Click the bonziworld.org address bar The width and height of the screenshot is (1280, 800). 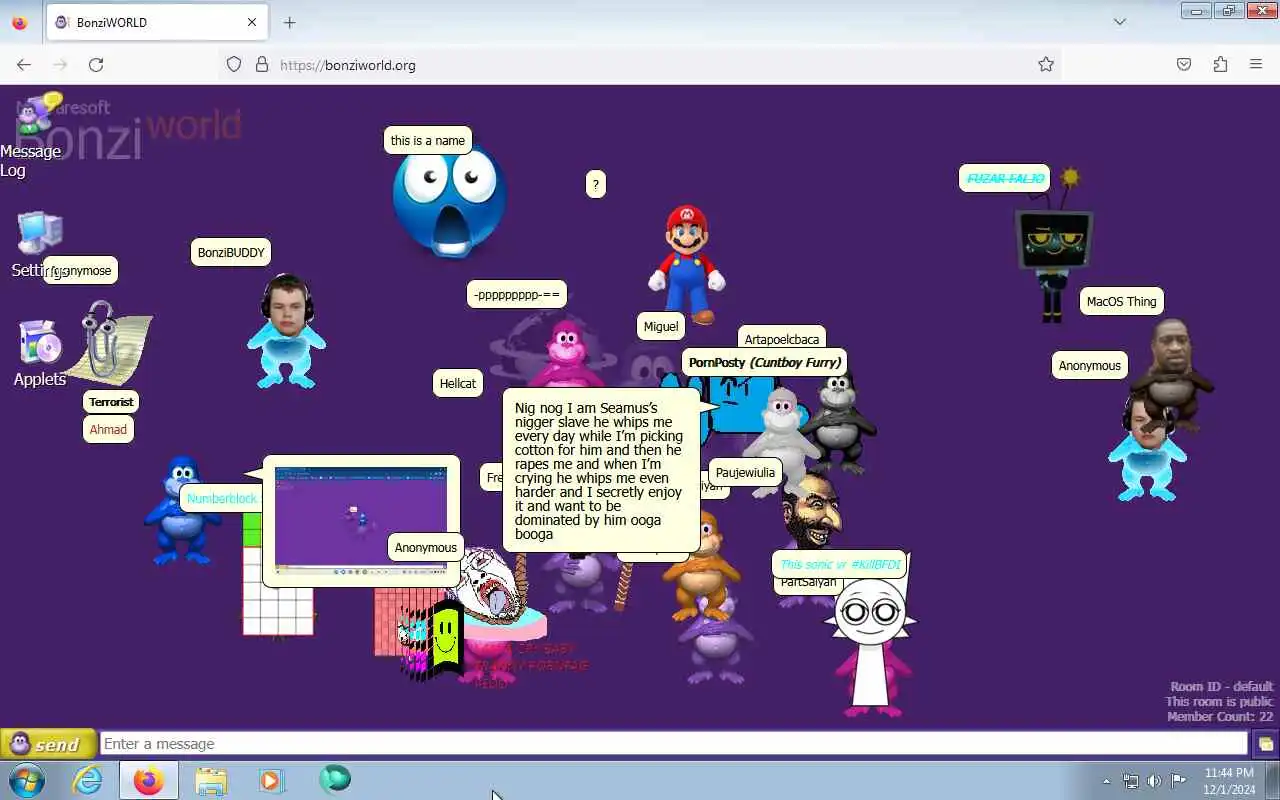coord(640,64)
